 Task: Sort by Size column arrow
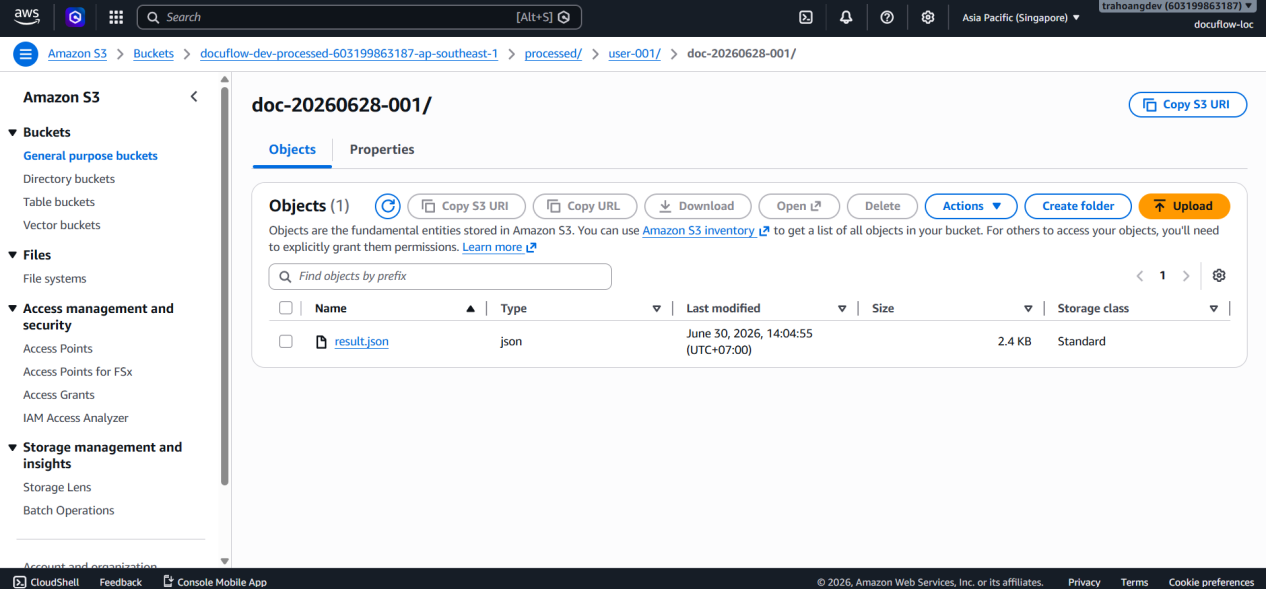click(x=1028, y=309)
